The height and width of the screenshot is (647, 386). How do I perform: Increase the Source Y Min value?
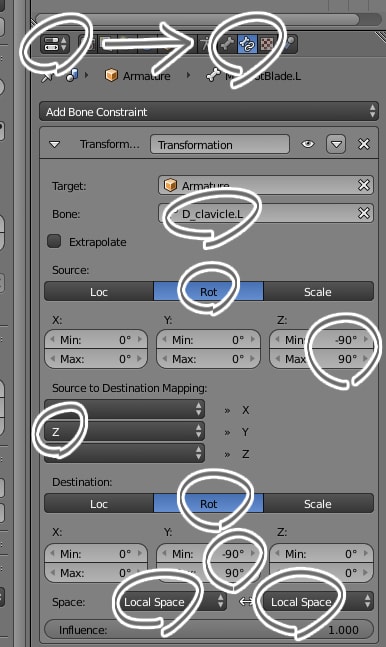(x=253, y=340)
